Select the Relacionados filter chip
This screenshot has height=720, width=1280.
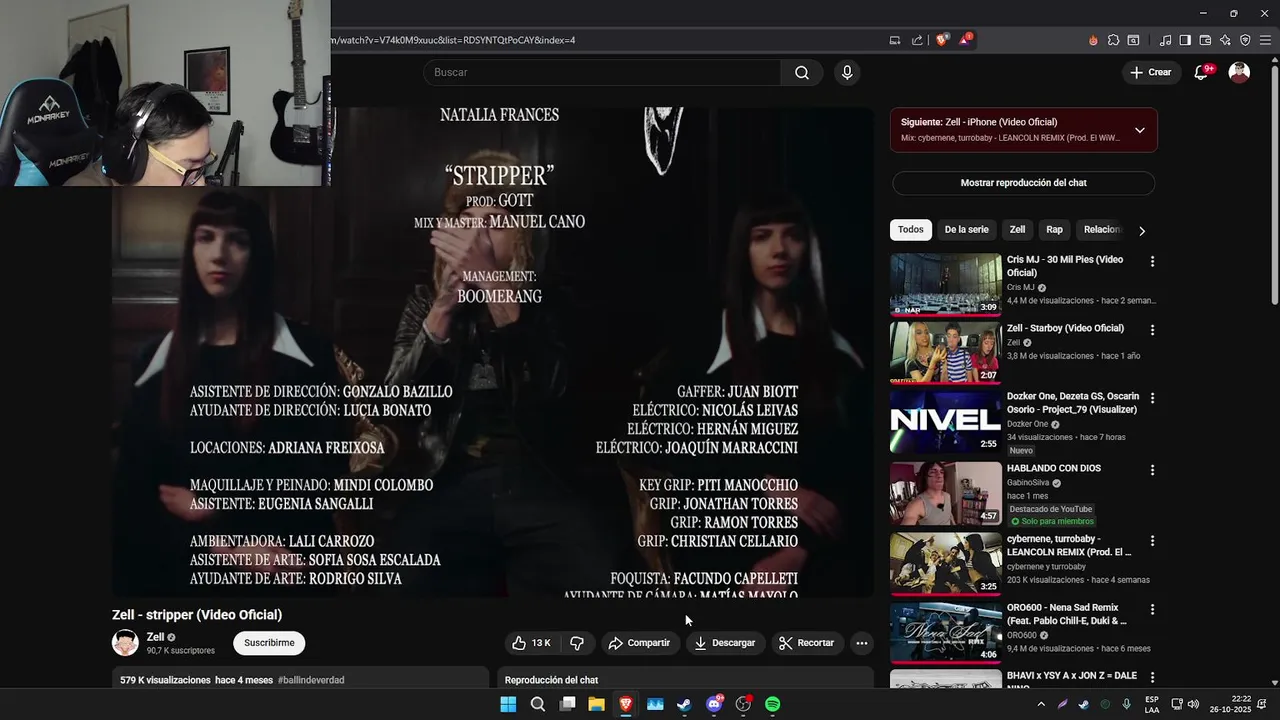click(x=1102, y=230)
